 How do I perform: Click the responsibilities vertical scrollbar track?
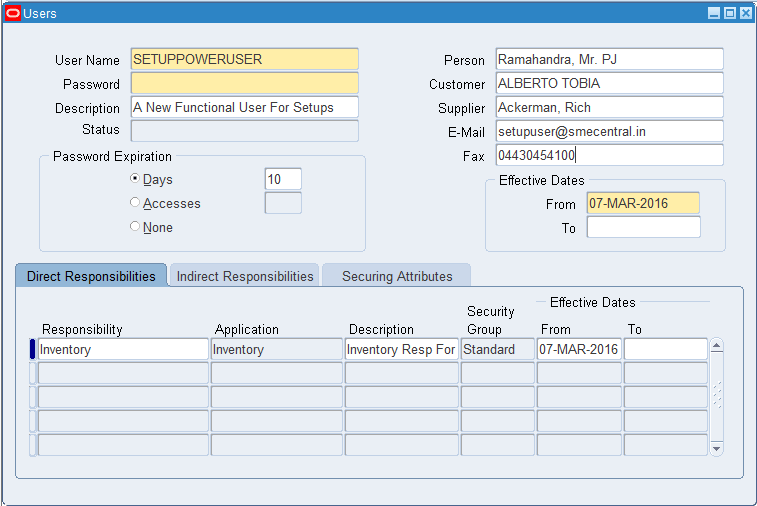[716, 397]
